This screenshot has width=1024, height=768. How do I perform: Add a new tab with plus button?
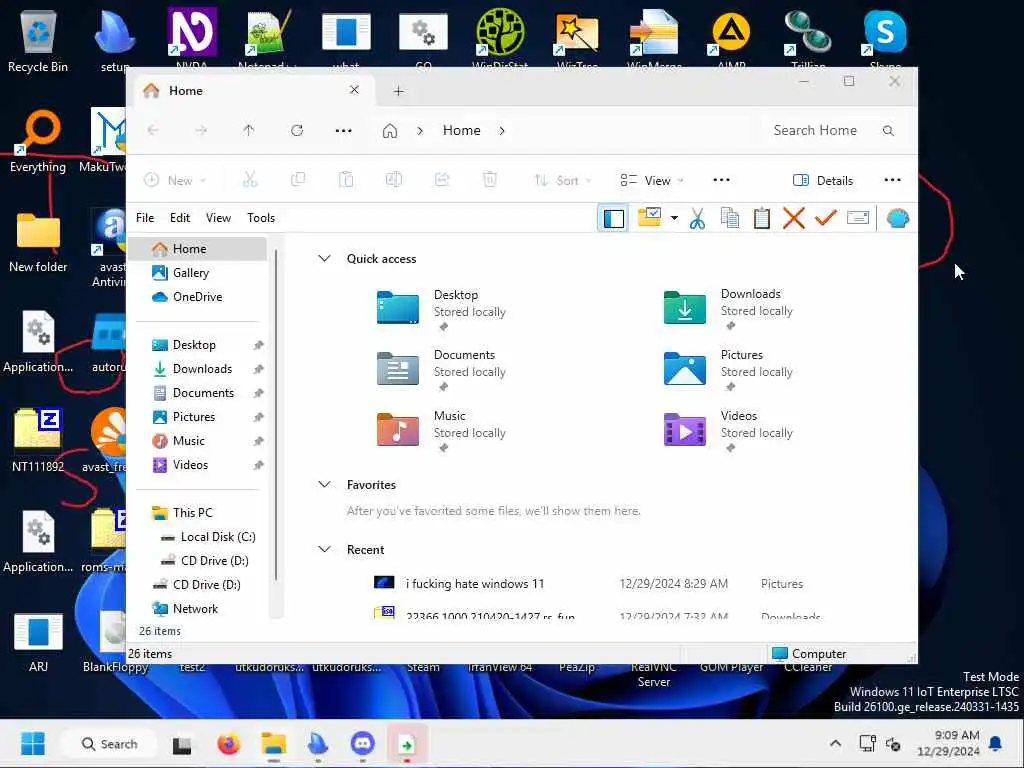[398, 91]
